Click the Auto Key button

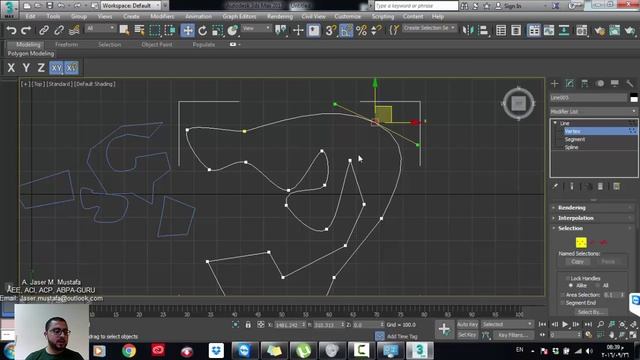(467, 324)
